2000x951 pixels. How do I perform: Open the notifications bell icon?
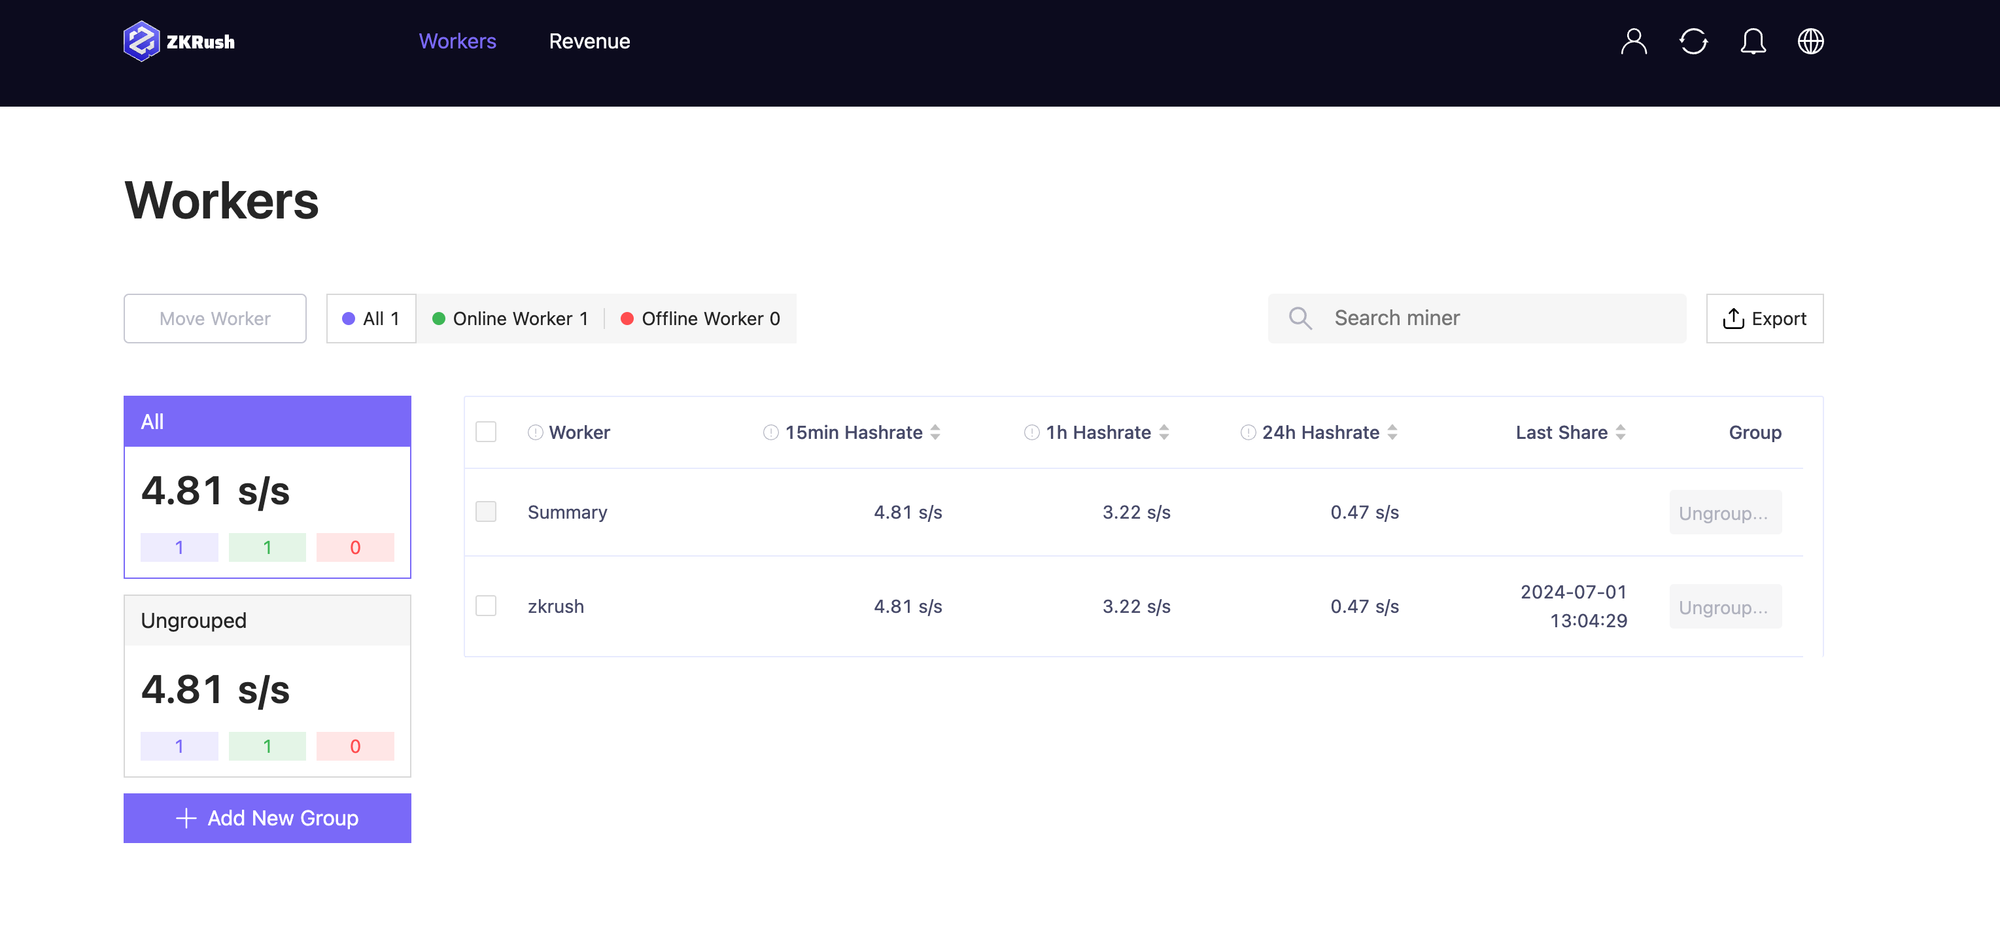1752,41
